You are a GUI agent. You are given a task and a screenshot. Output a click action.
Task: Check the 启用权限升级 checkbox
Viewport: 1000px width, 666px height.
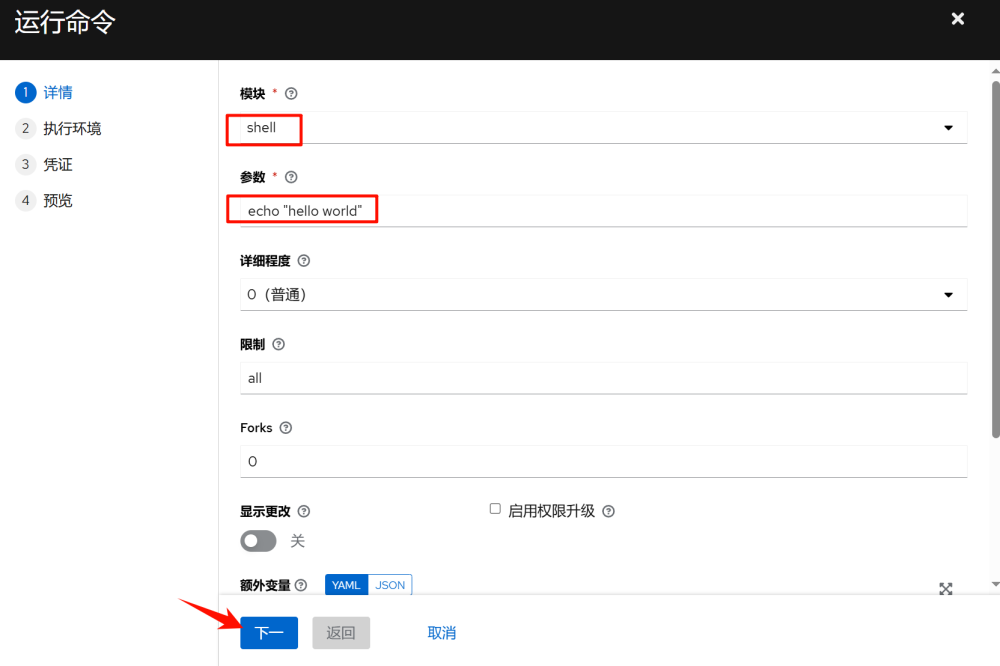pos(495,508)
